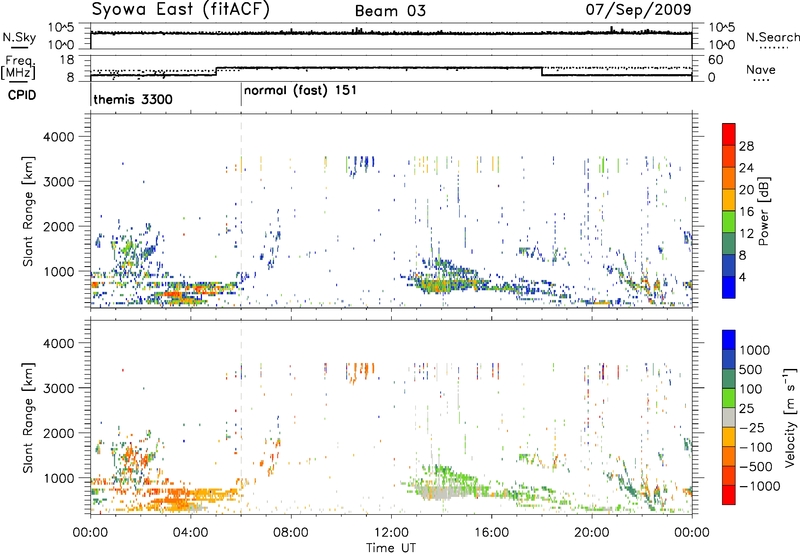Click the light green 12–16 dB Power colorbar segment

[729, 222]
